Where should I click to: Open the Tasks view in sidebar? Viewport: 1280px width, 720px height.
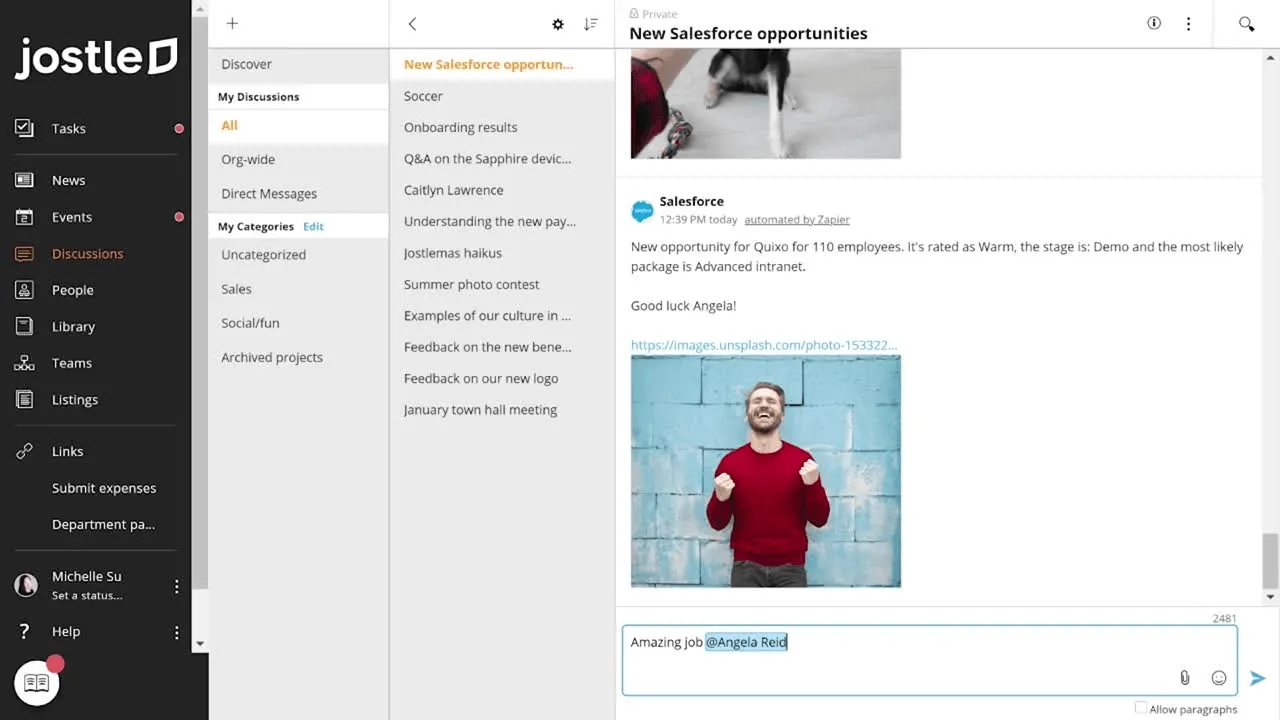68,128
